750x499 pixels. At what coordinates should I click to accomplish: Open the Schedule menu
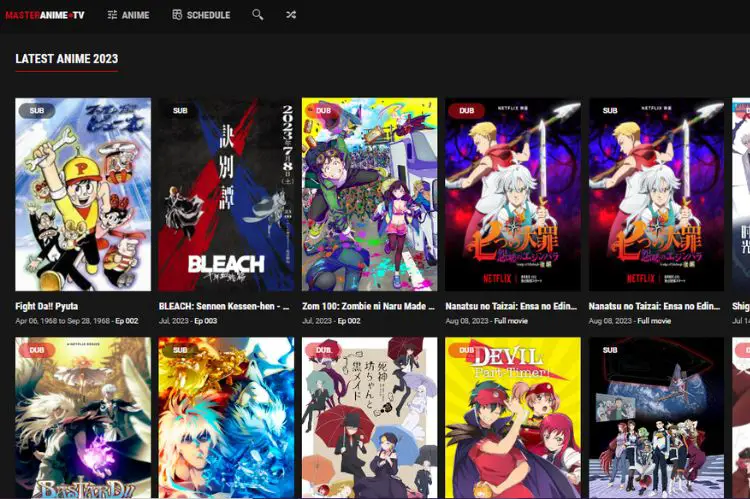(201, 15)
